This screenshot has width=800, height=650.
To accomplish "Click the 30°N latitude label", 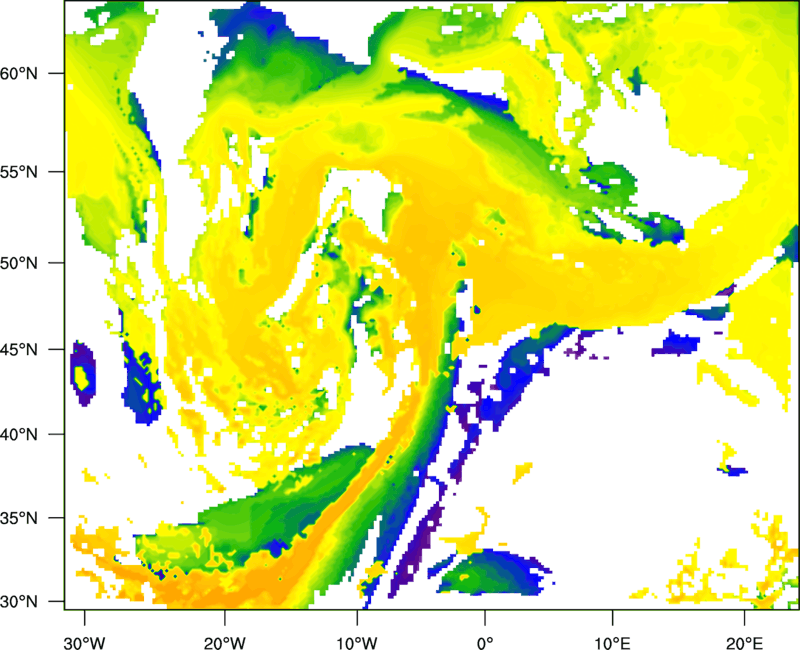I will [19, 602].
